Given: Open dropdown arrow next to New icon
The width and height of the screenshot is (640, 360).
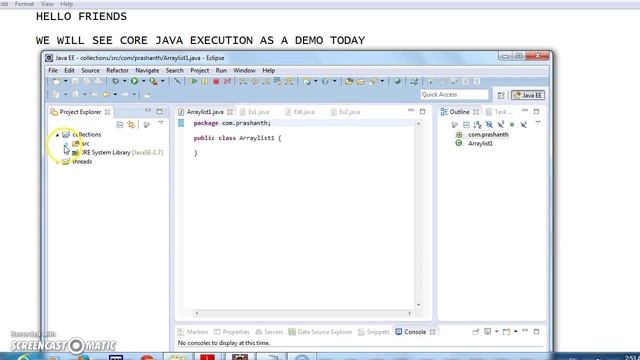Looking at the screenshot, I should pyautogui.click(x=65, y=81).
